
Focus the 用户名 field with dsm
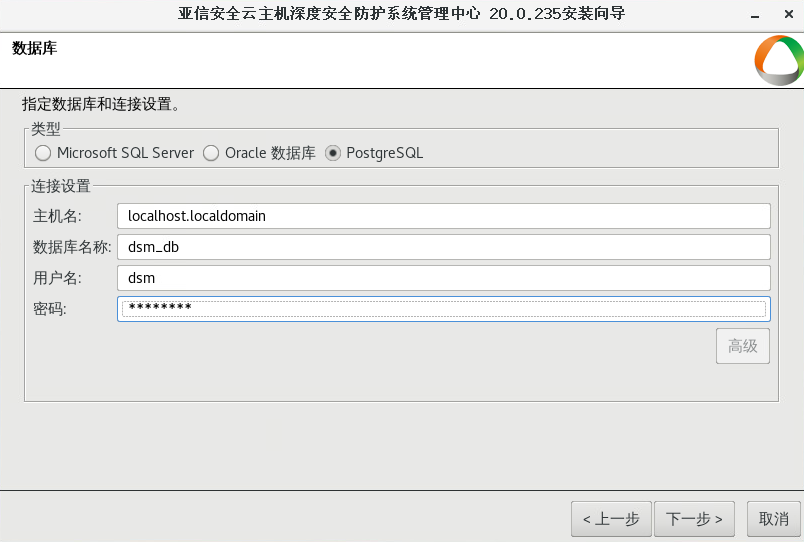coord(444,278)
